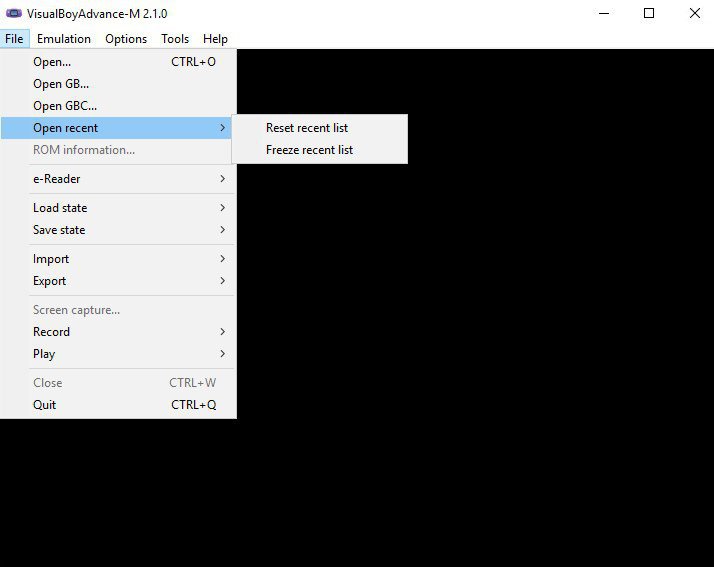Screen dimensions: 714x567
Task: Expand the Record submenu
Action: 117,332
